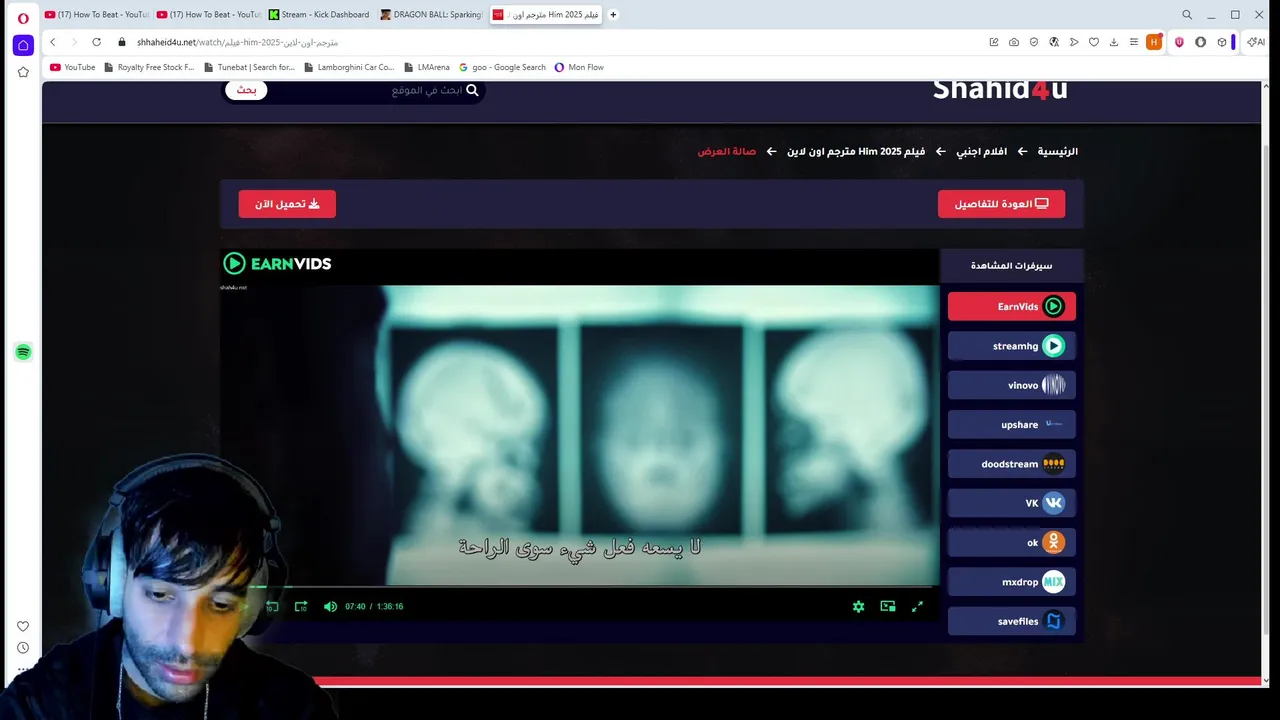Open Lamborghini Car bookmark folder
This screenshot has height=720, width=1280.
(x=349, y=67)
